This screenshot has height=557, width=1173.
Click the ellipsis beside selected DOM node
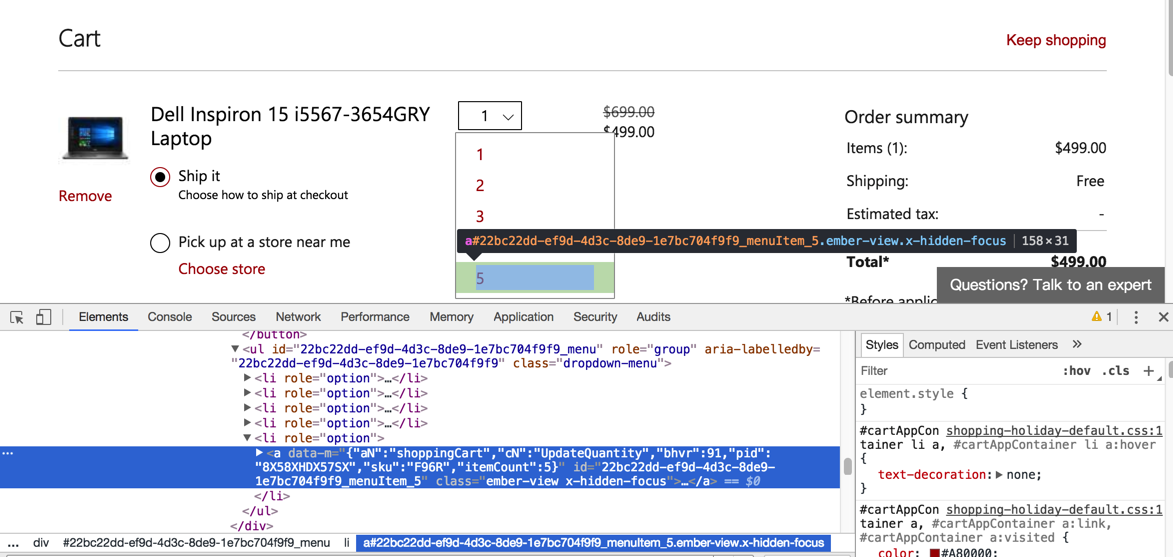(x=7, y=453)
